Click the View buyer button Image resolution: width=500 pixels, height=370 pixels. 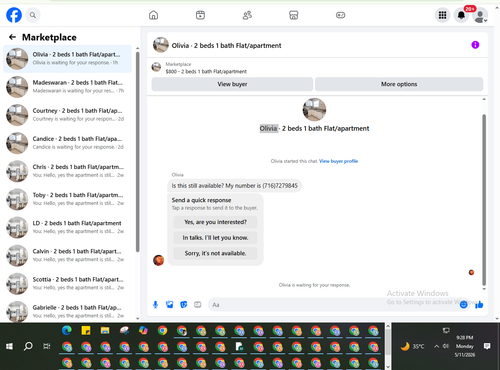[232, 84]
